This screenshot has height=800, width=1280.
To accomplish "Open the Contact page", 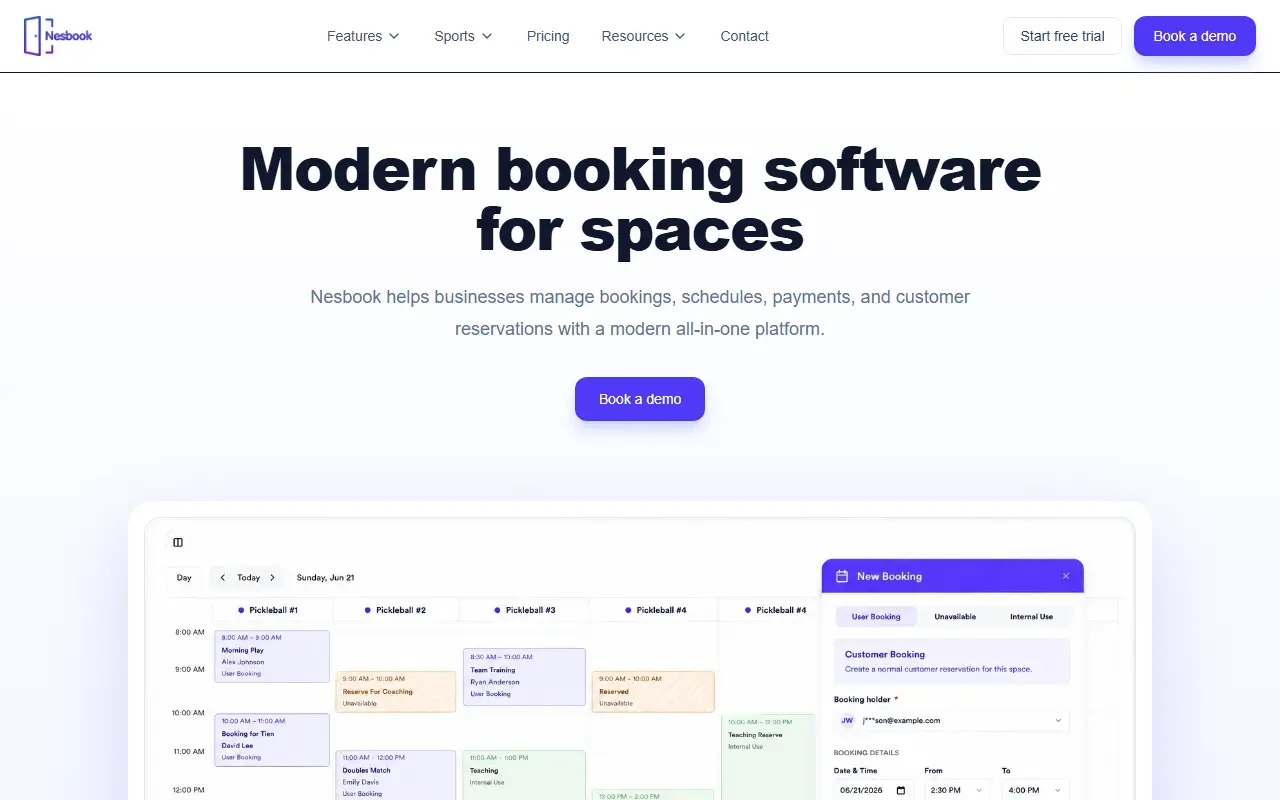I will (x=744, y=36).
